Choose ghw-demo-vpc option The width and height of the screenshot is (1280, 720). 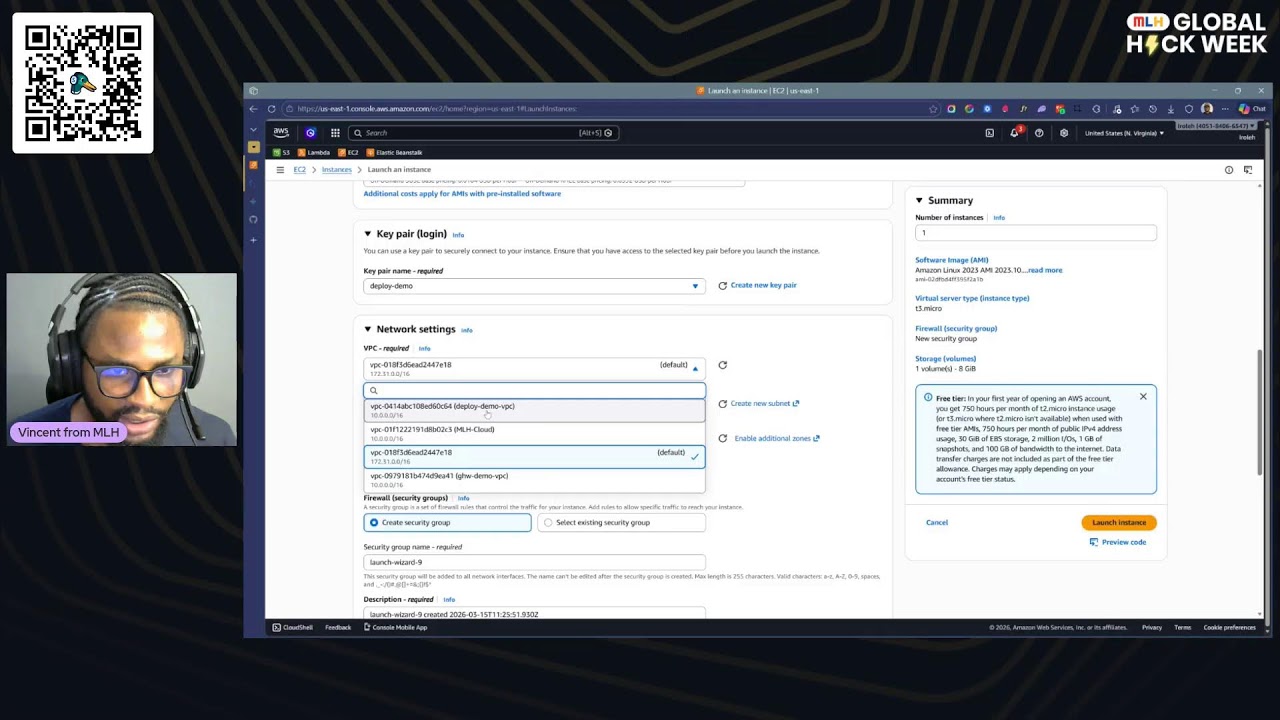click(534, 480)
